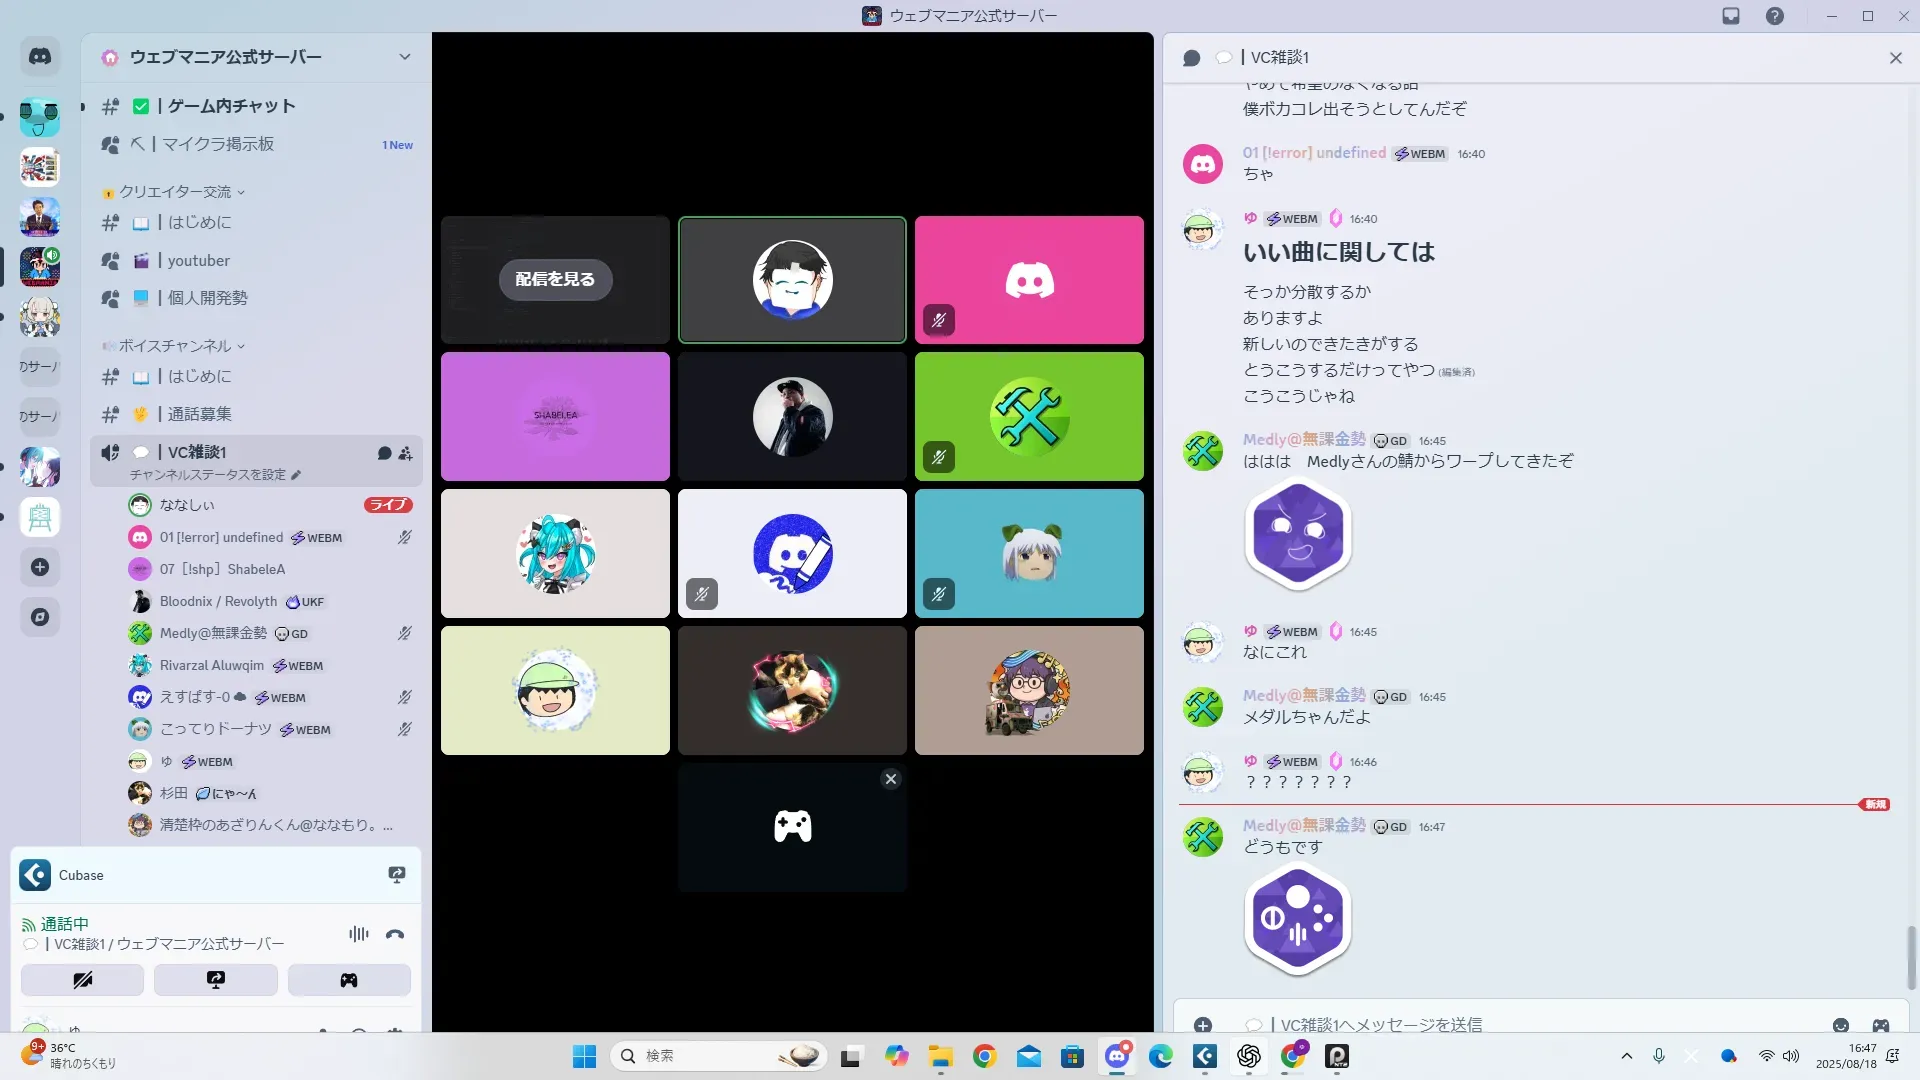Screen dimensions: 1920x1080
Task: Select the ゲーム内チャット channel
Action: [231, 106]
